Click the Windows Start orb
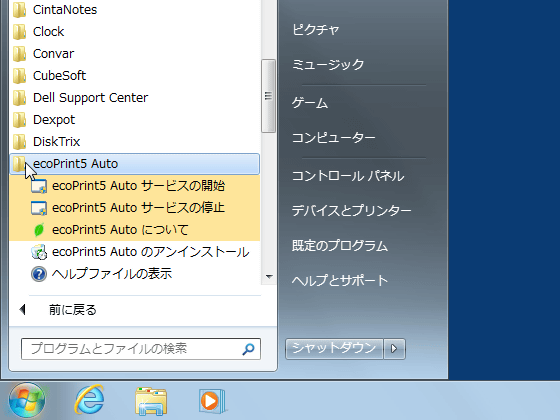The image size is (560, 420). pyautogui.click(x=27, y=400)
